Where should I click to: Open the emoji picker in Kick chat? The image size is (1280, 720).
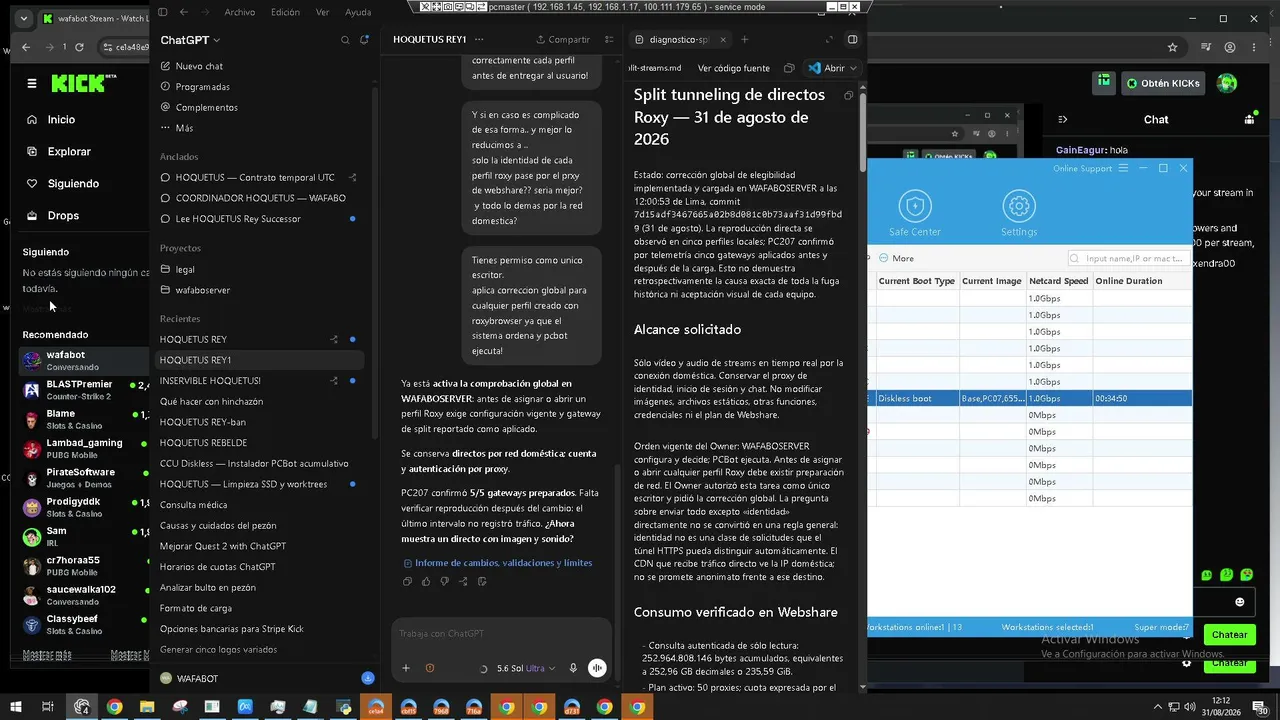coord(1240,602)
